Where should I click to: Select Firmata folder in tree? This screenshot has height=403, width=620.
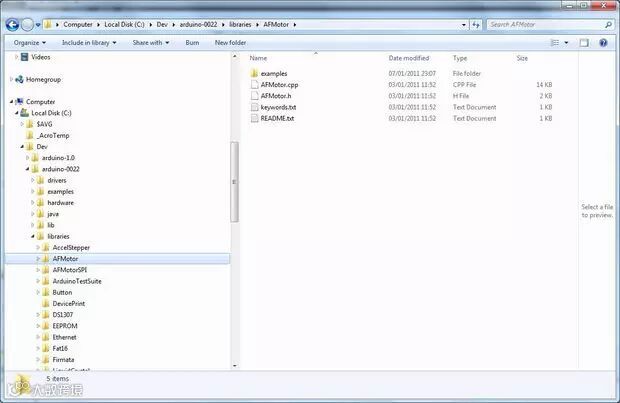tap(63, 359)
